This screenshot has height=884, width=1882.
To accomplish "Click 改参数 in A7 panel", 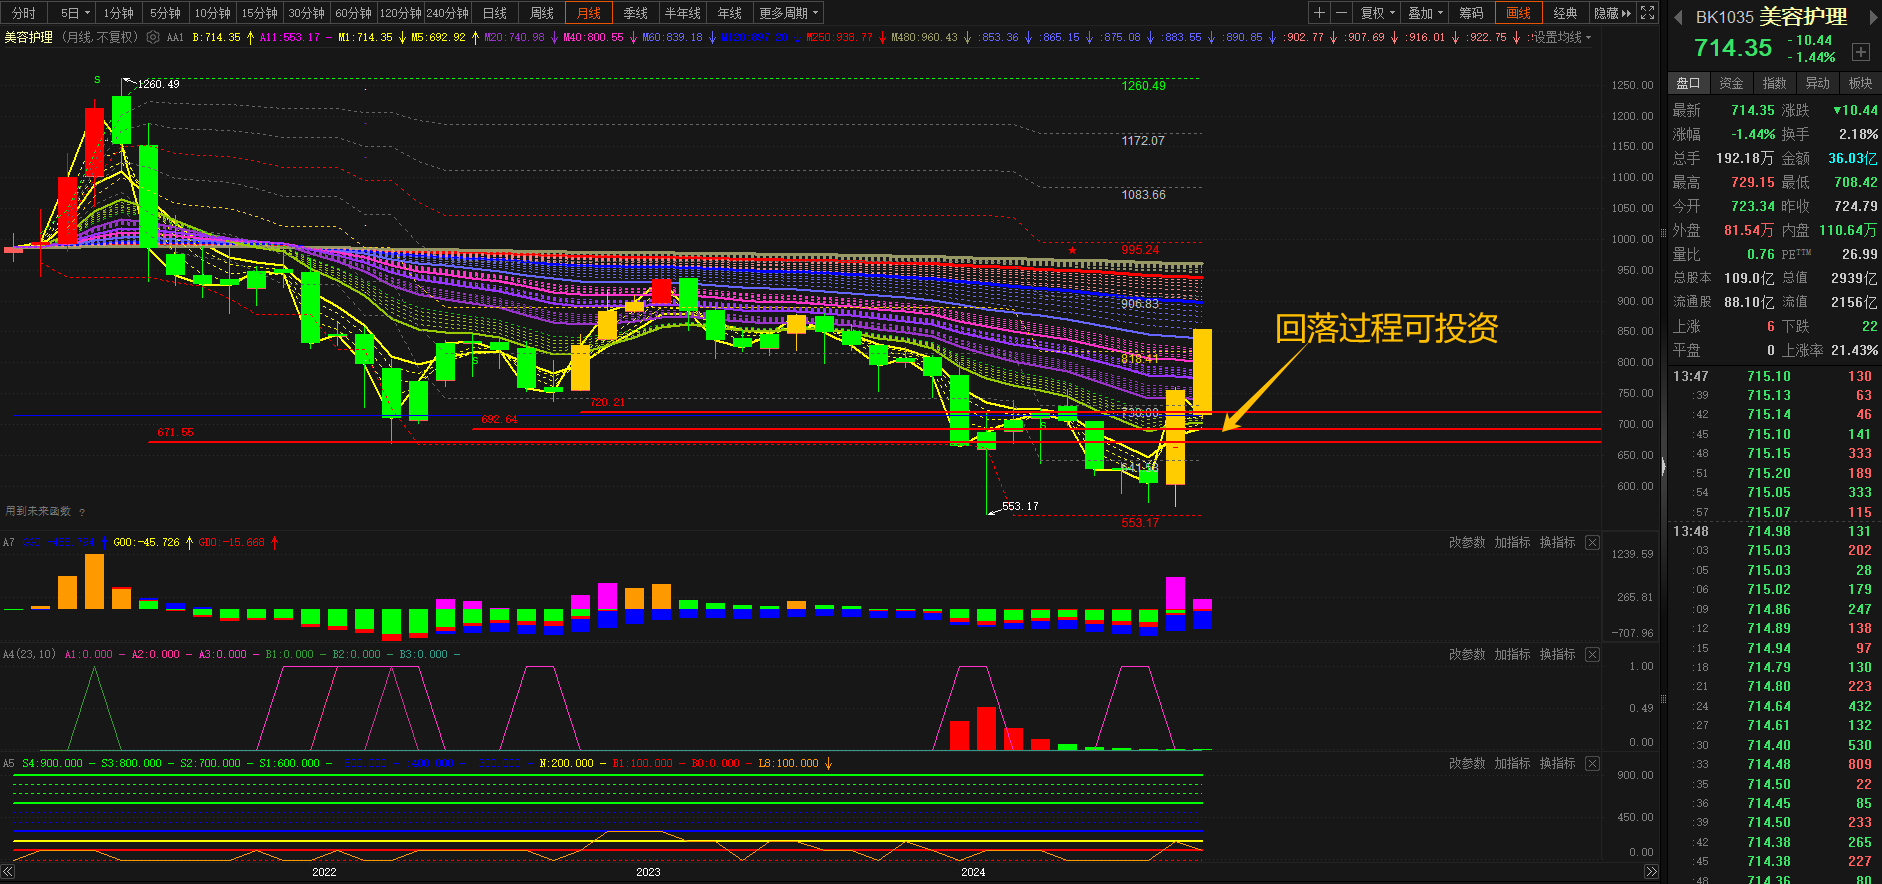I will (x=1467, y=542).
